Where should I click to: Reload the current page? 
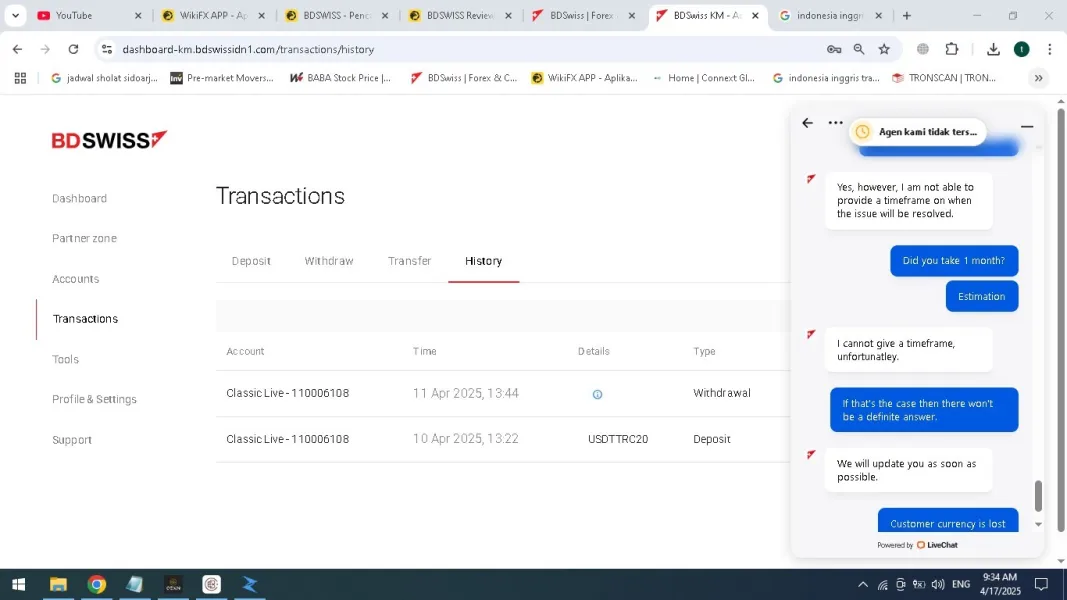[x=73, y=49]
